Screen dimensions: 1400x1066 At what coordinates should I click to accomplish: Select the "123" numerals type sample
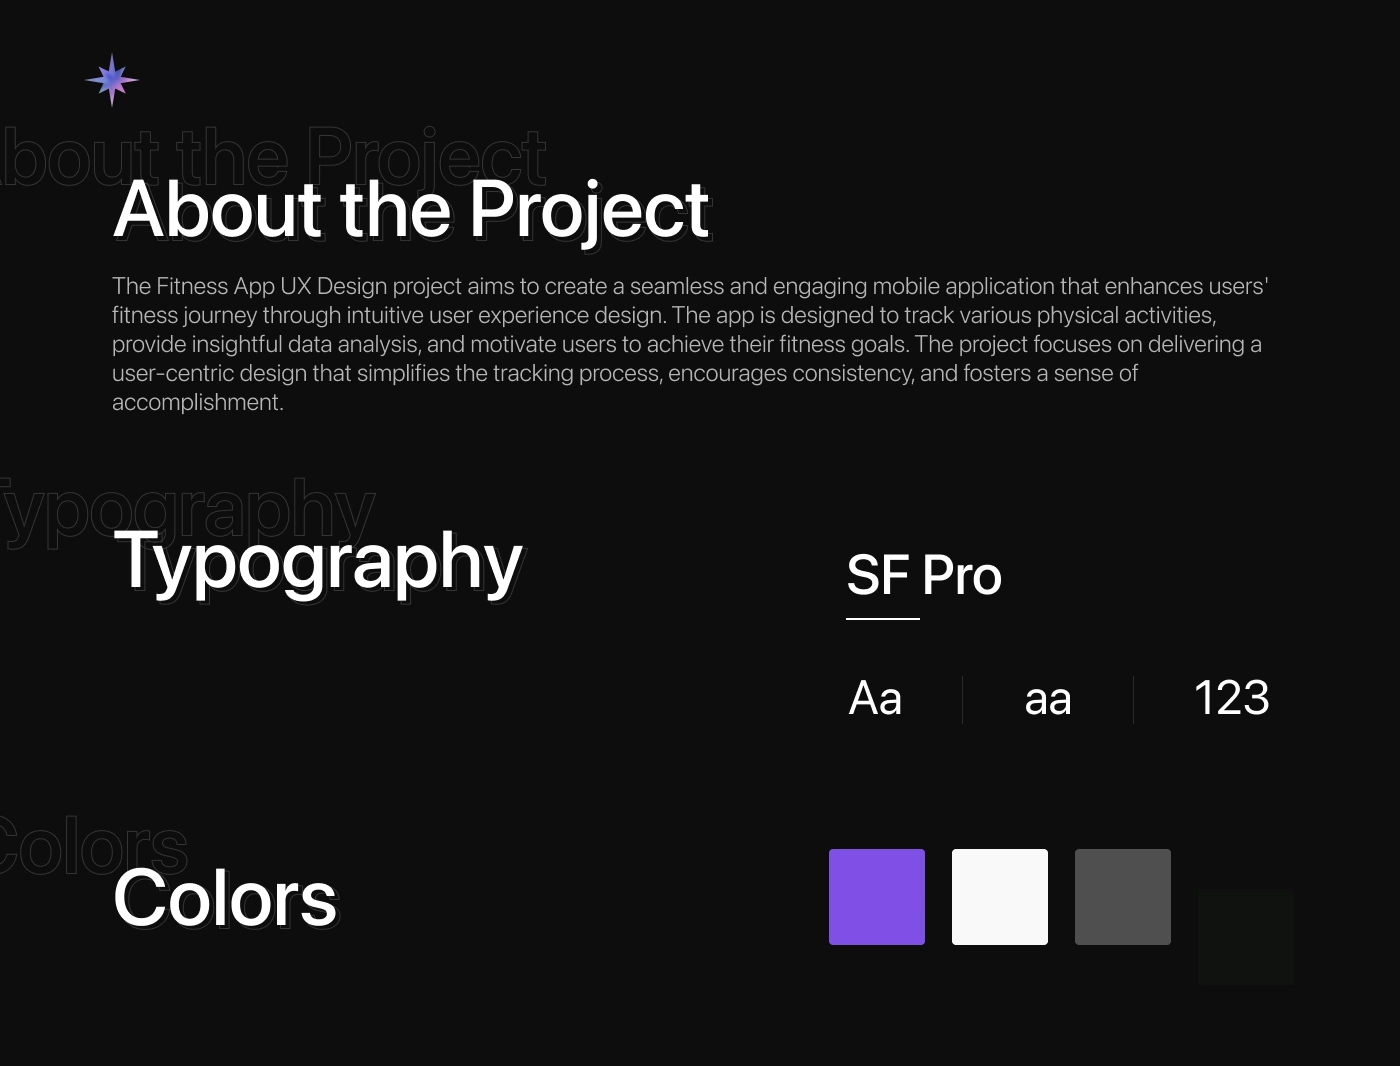[1231, 698]
